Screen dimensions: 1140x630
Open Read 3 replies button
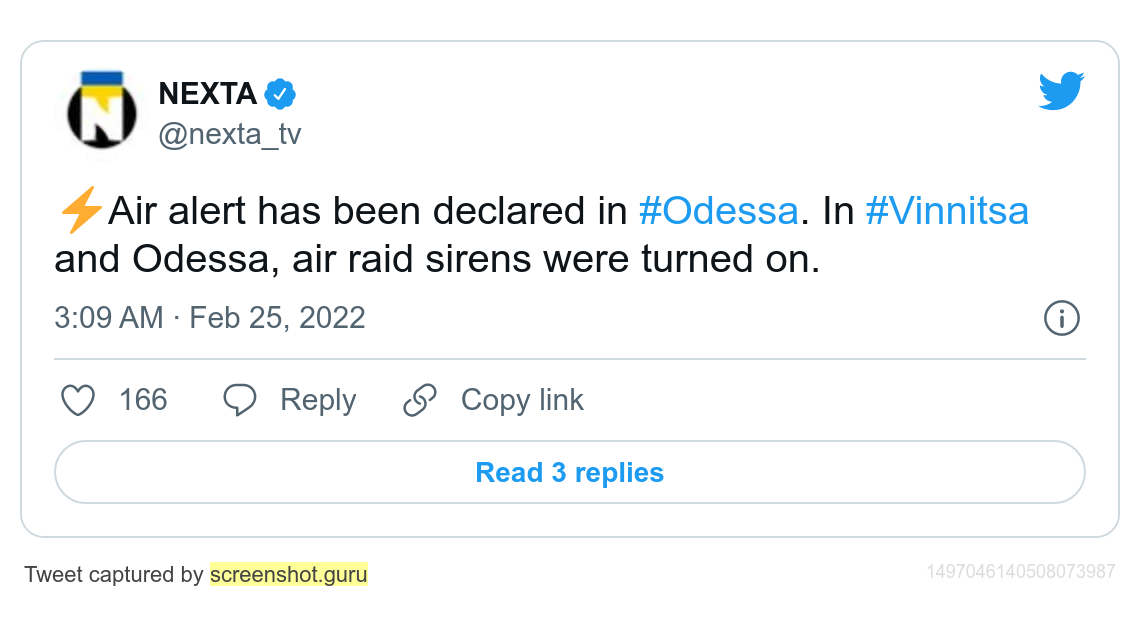[x=569, y=472]
